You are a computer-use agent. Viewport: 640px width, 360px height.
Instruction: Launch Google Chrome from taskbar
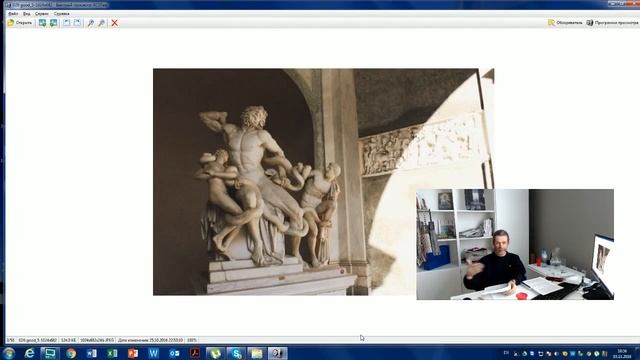[x=71, y=353]
